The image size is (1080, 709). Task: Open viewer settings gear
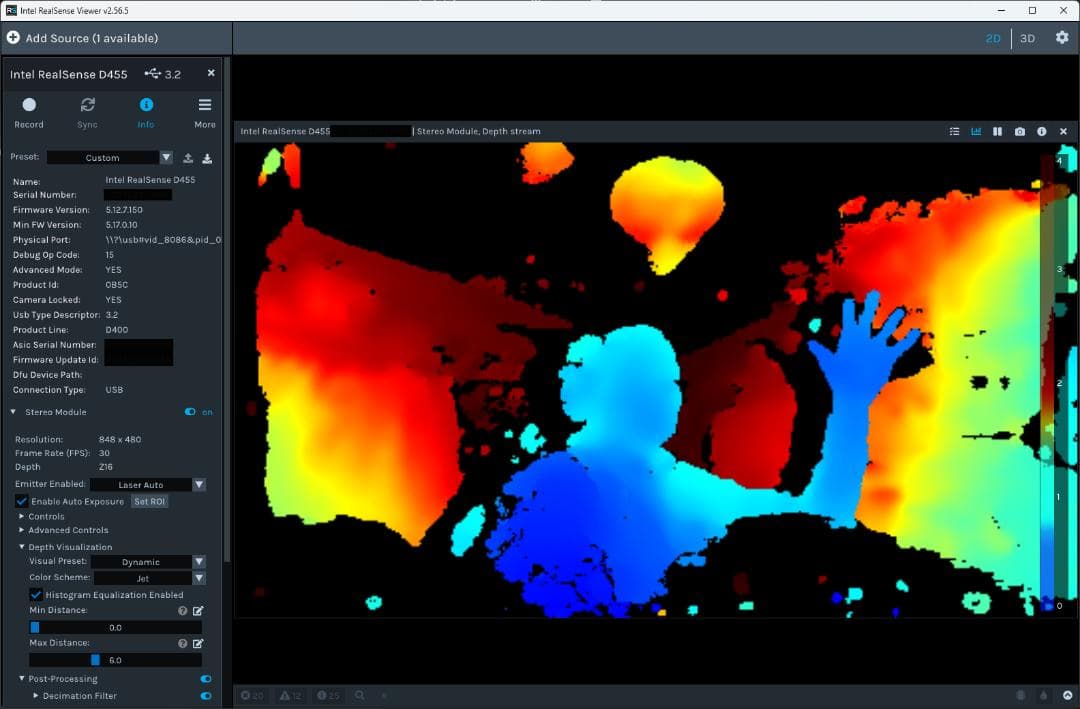pos(1062,38)
